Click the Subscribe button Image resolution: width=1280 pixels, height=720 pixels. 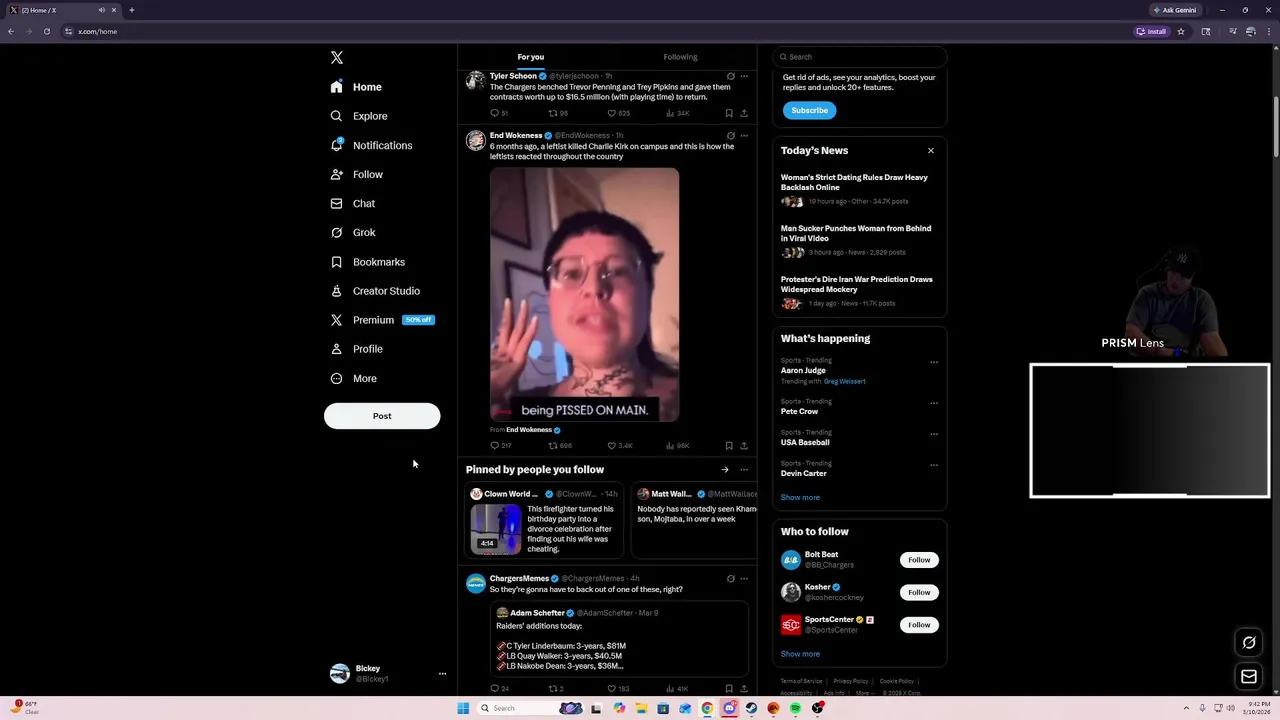(809, 110)
